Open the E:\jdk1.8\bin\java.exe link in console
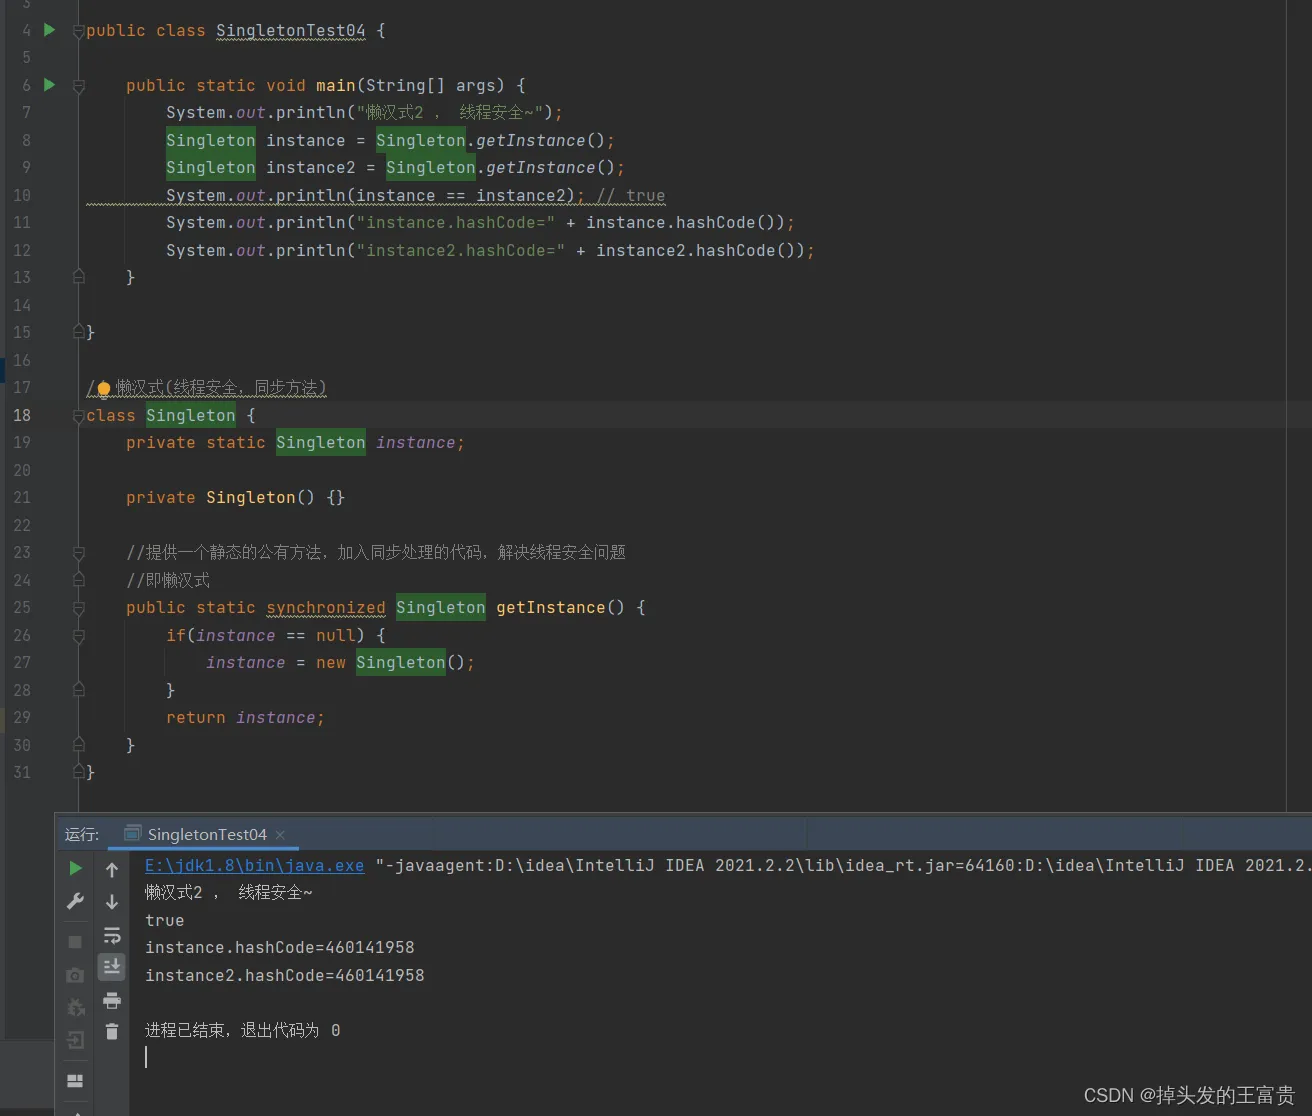Screen dimensions: 1312x1116 (x=254, y=865)
